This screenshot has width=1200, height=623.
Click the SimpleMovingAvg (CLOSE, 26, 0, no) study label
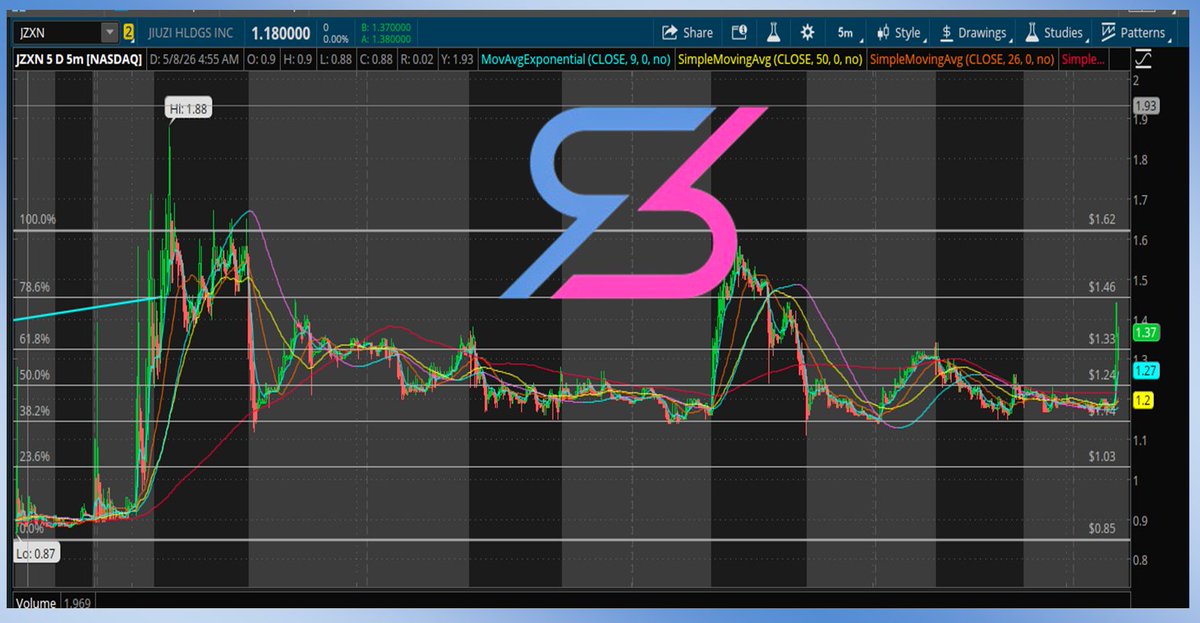962,60
